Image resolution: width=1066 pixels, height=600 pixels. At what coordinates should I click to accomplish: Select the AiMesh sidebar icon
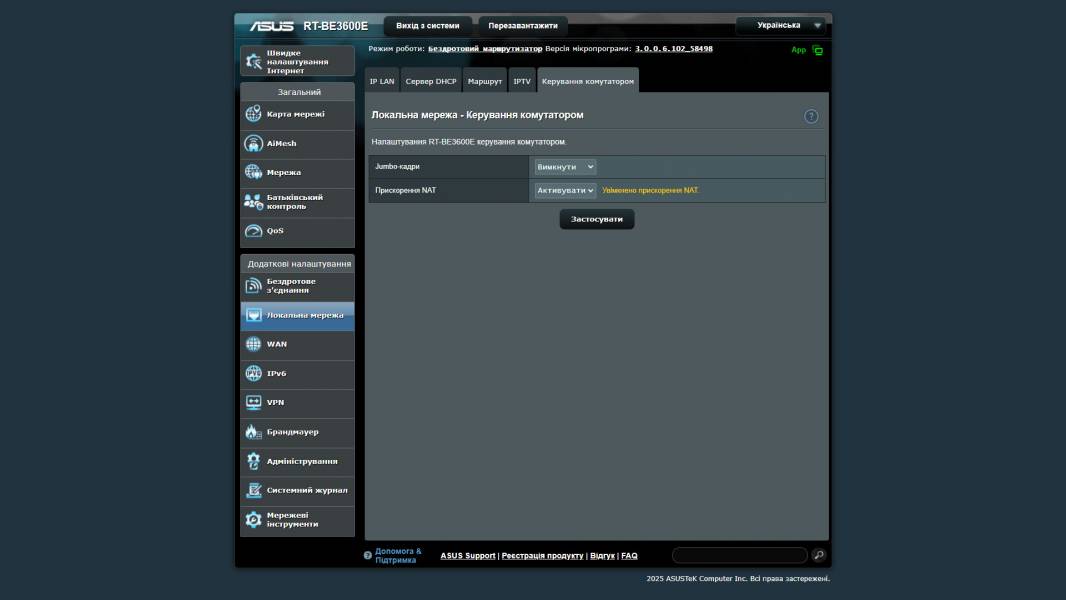(x=254, y=143)
